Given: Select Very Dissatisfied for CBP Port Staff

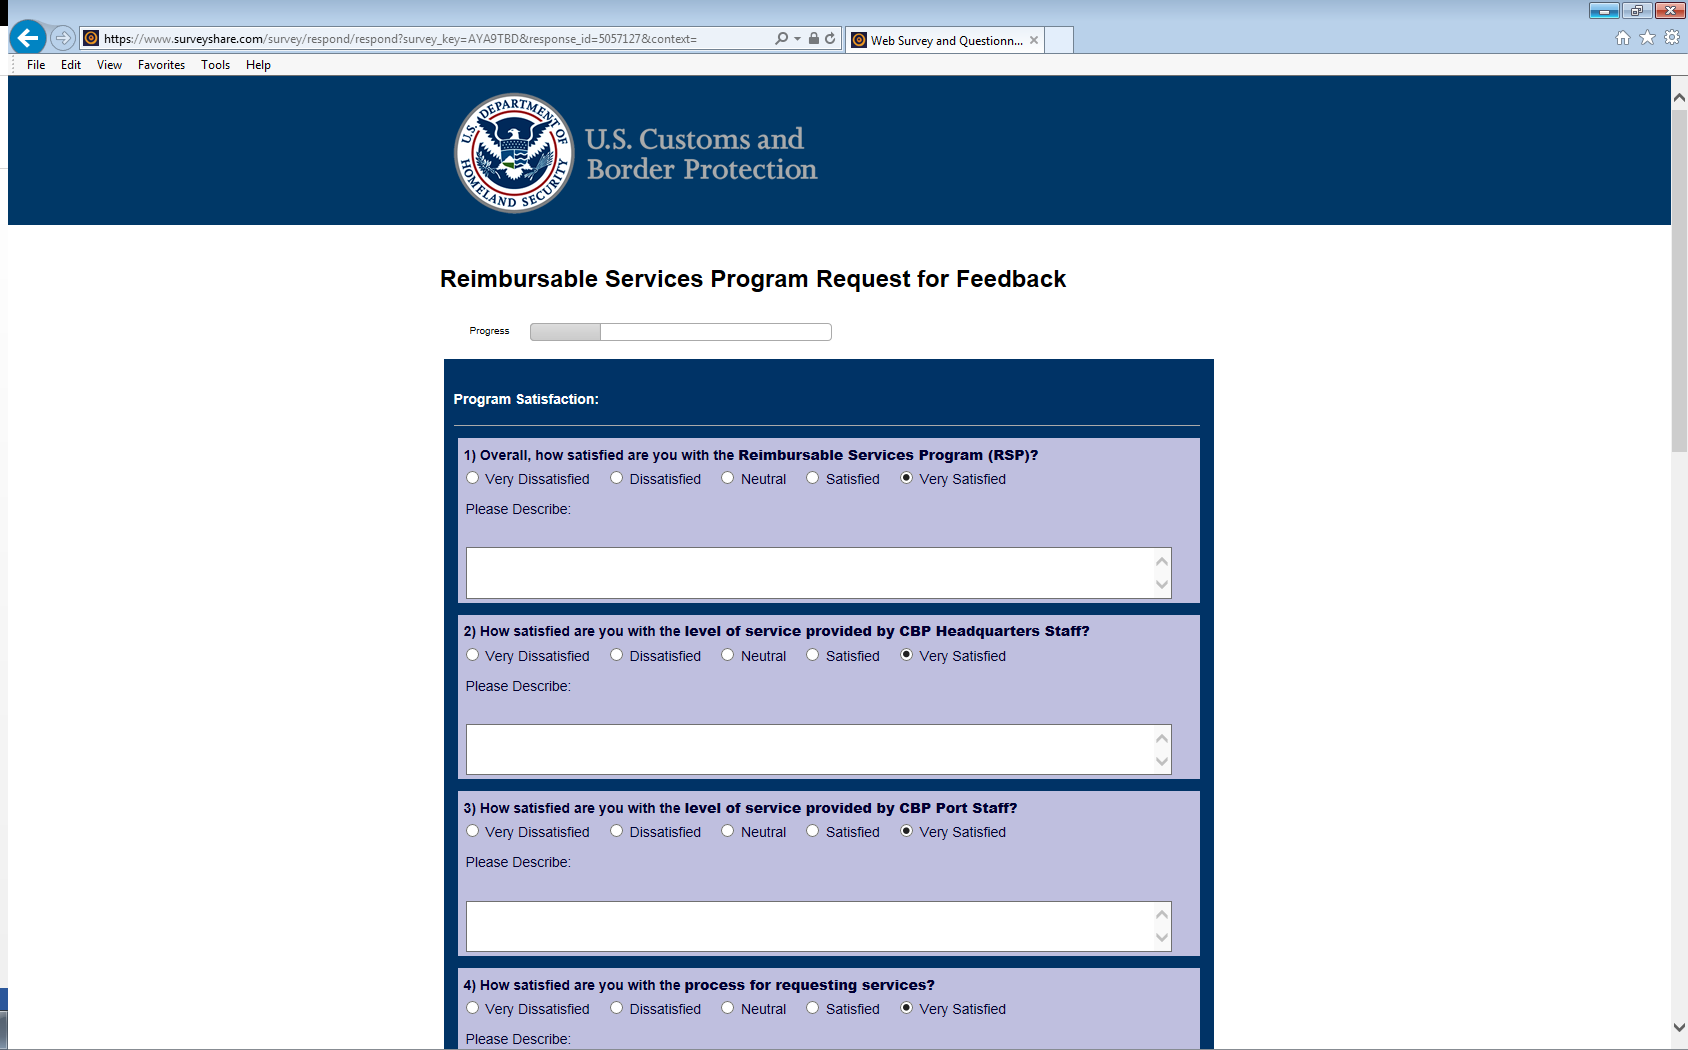Looking at the screenshot, I should tap(473, 831).
